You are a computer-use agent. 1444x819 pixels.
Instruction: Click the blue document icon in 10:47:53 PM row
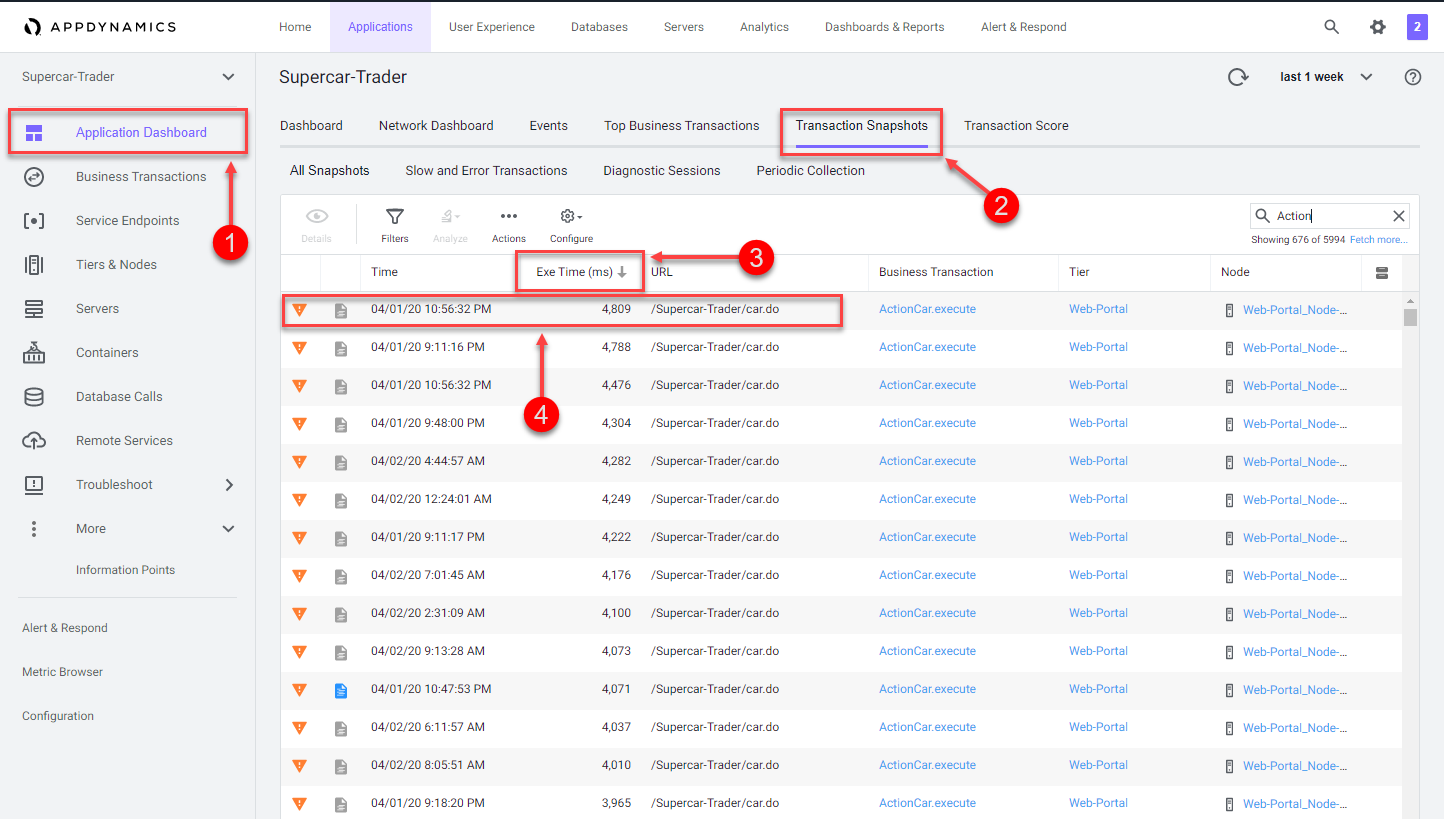pos(341,690)
